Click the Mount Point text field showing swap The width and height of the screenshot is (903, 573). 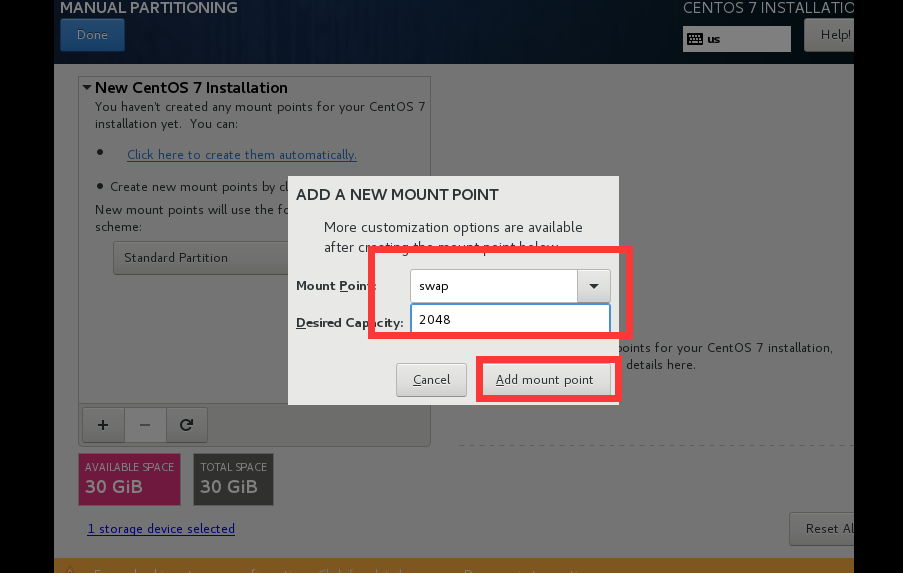pos(493,286)
